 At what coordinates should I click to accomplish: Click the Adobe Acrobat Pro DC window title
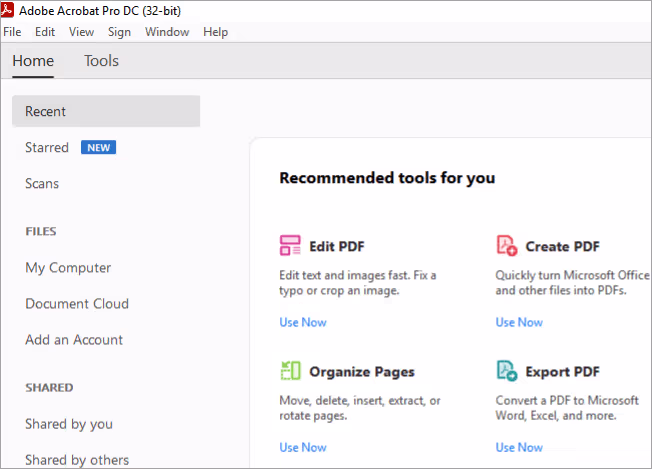pos(100,11)
